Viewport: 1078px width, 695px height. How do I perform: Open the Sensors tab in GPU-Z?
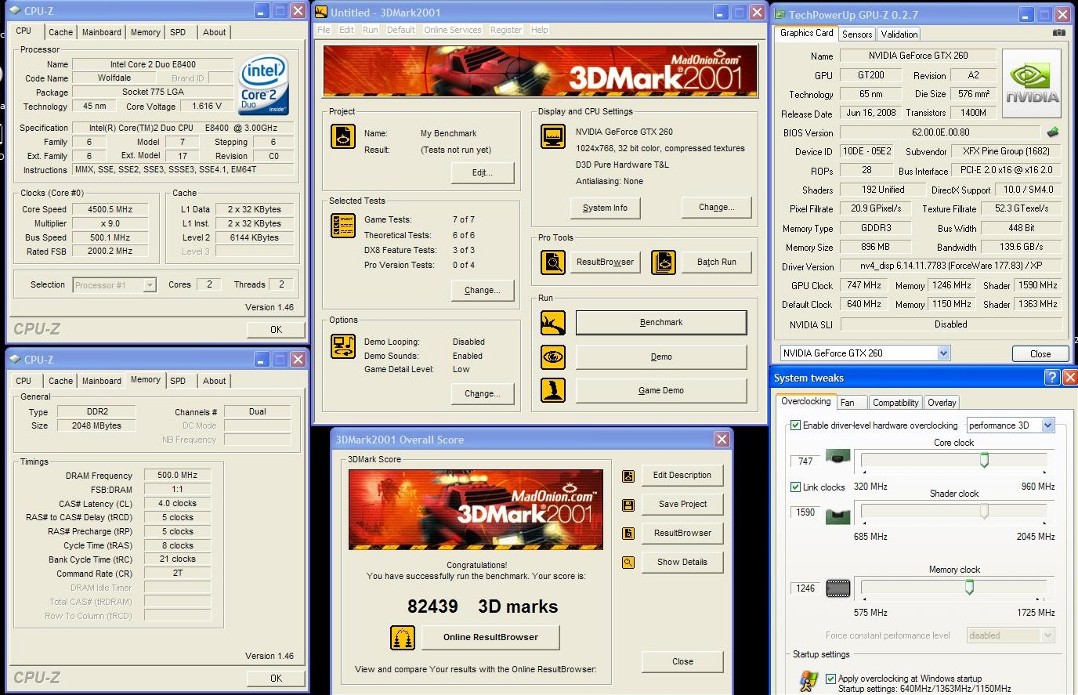857,34
